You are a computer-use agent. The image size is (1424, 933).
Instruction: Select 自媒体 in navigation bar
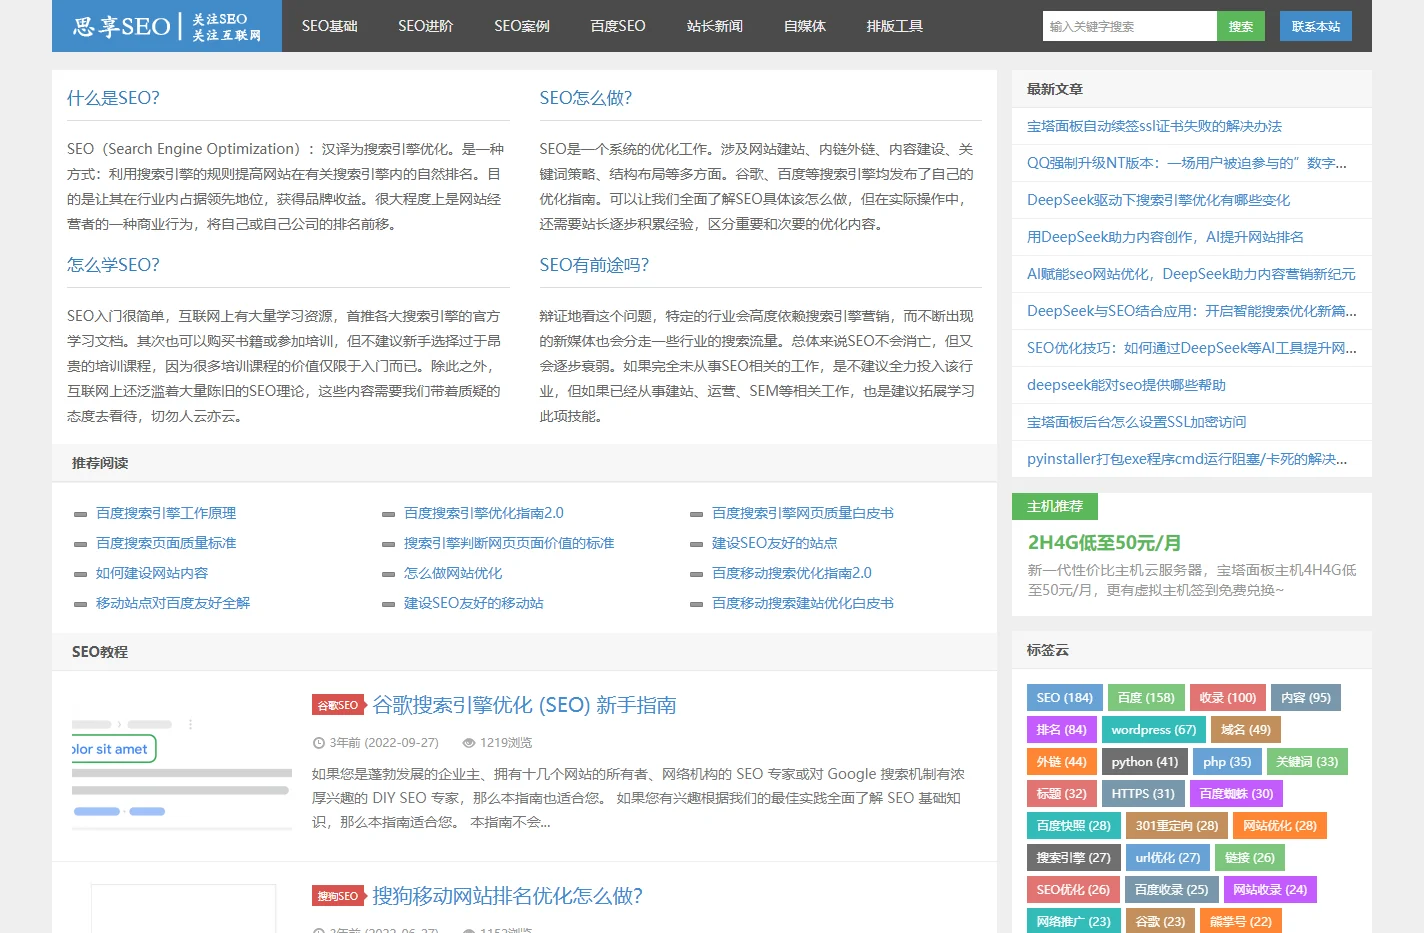point(805,26)
